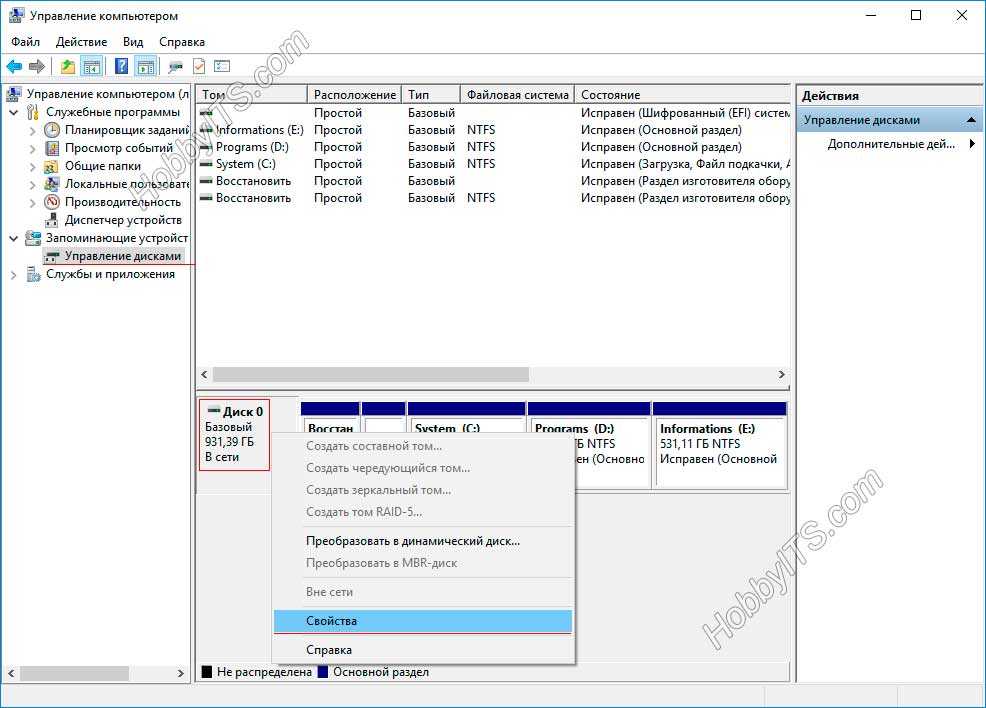Click the blue Back arrow in toolbar
The image size is (986, 708).
pyautogui.click(x=14, y=67)
